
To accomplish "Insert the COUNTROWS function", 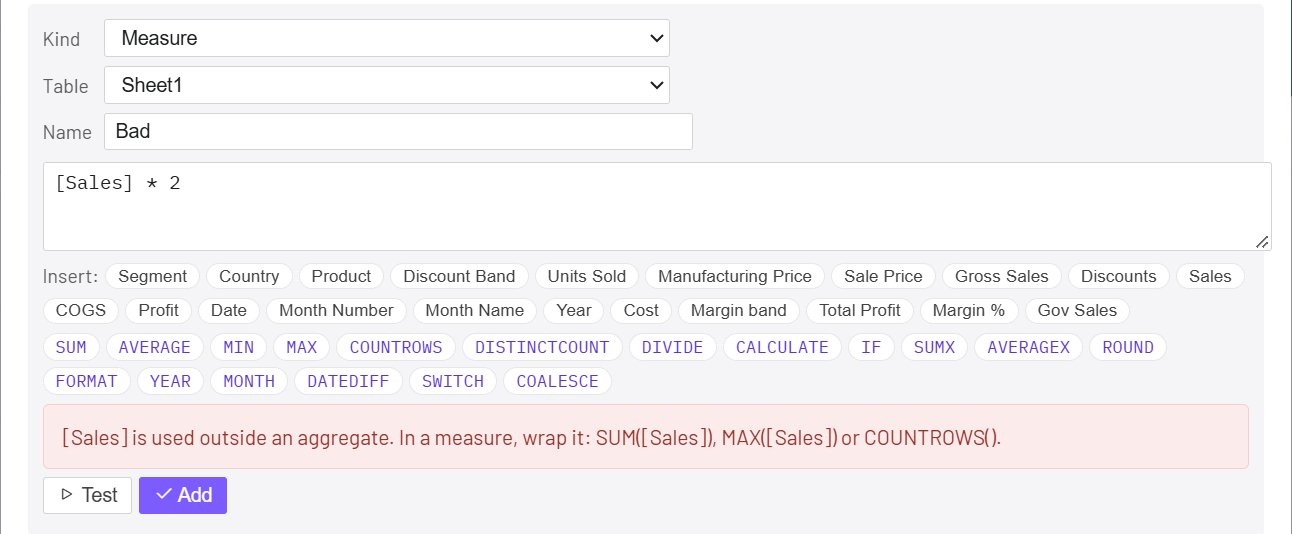I will pos(396,347).
